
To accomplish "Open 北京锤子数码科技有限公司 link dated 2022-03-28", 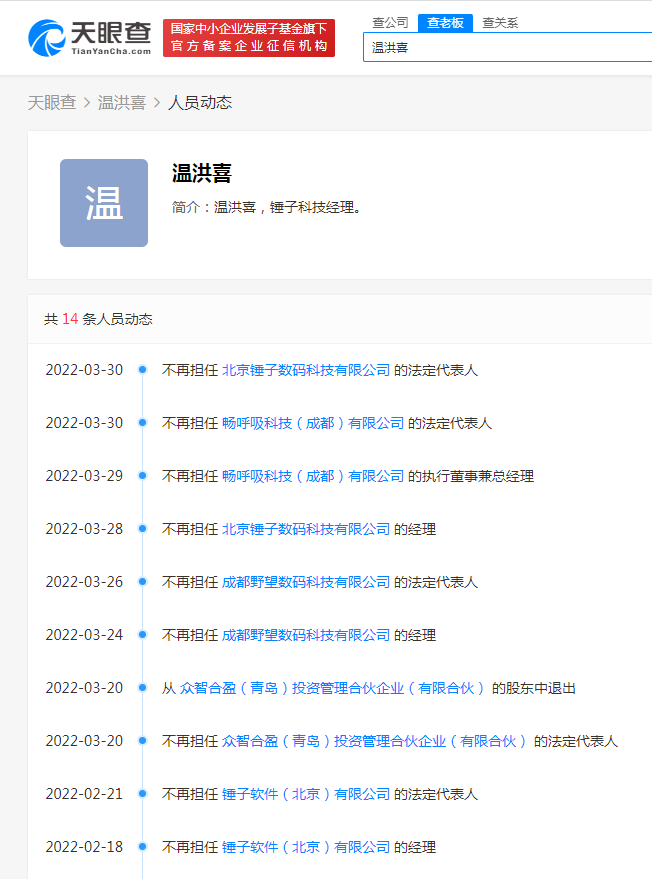I will [x=306, y=529].
